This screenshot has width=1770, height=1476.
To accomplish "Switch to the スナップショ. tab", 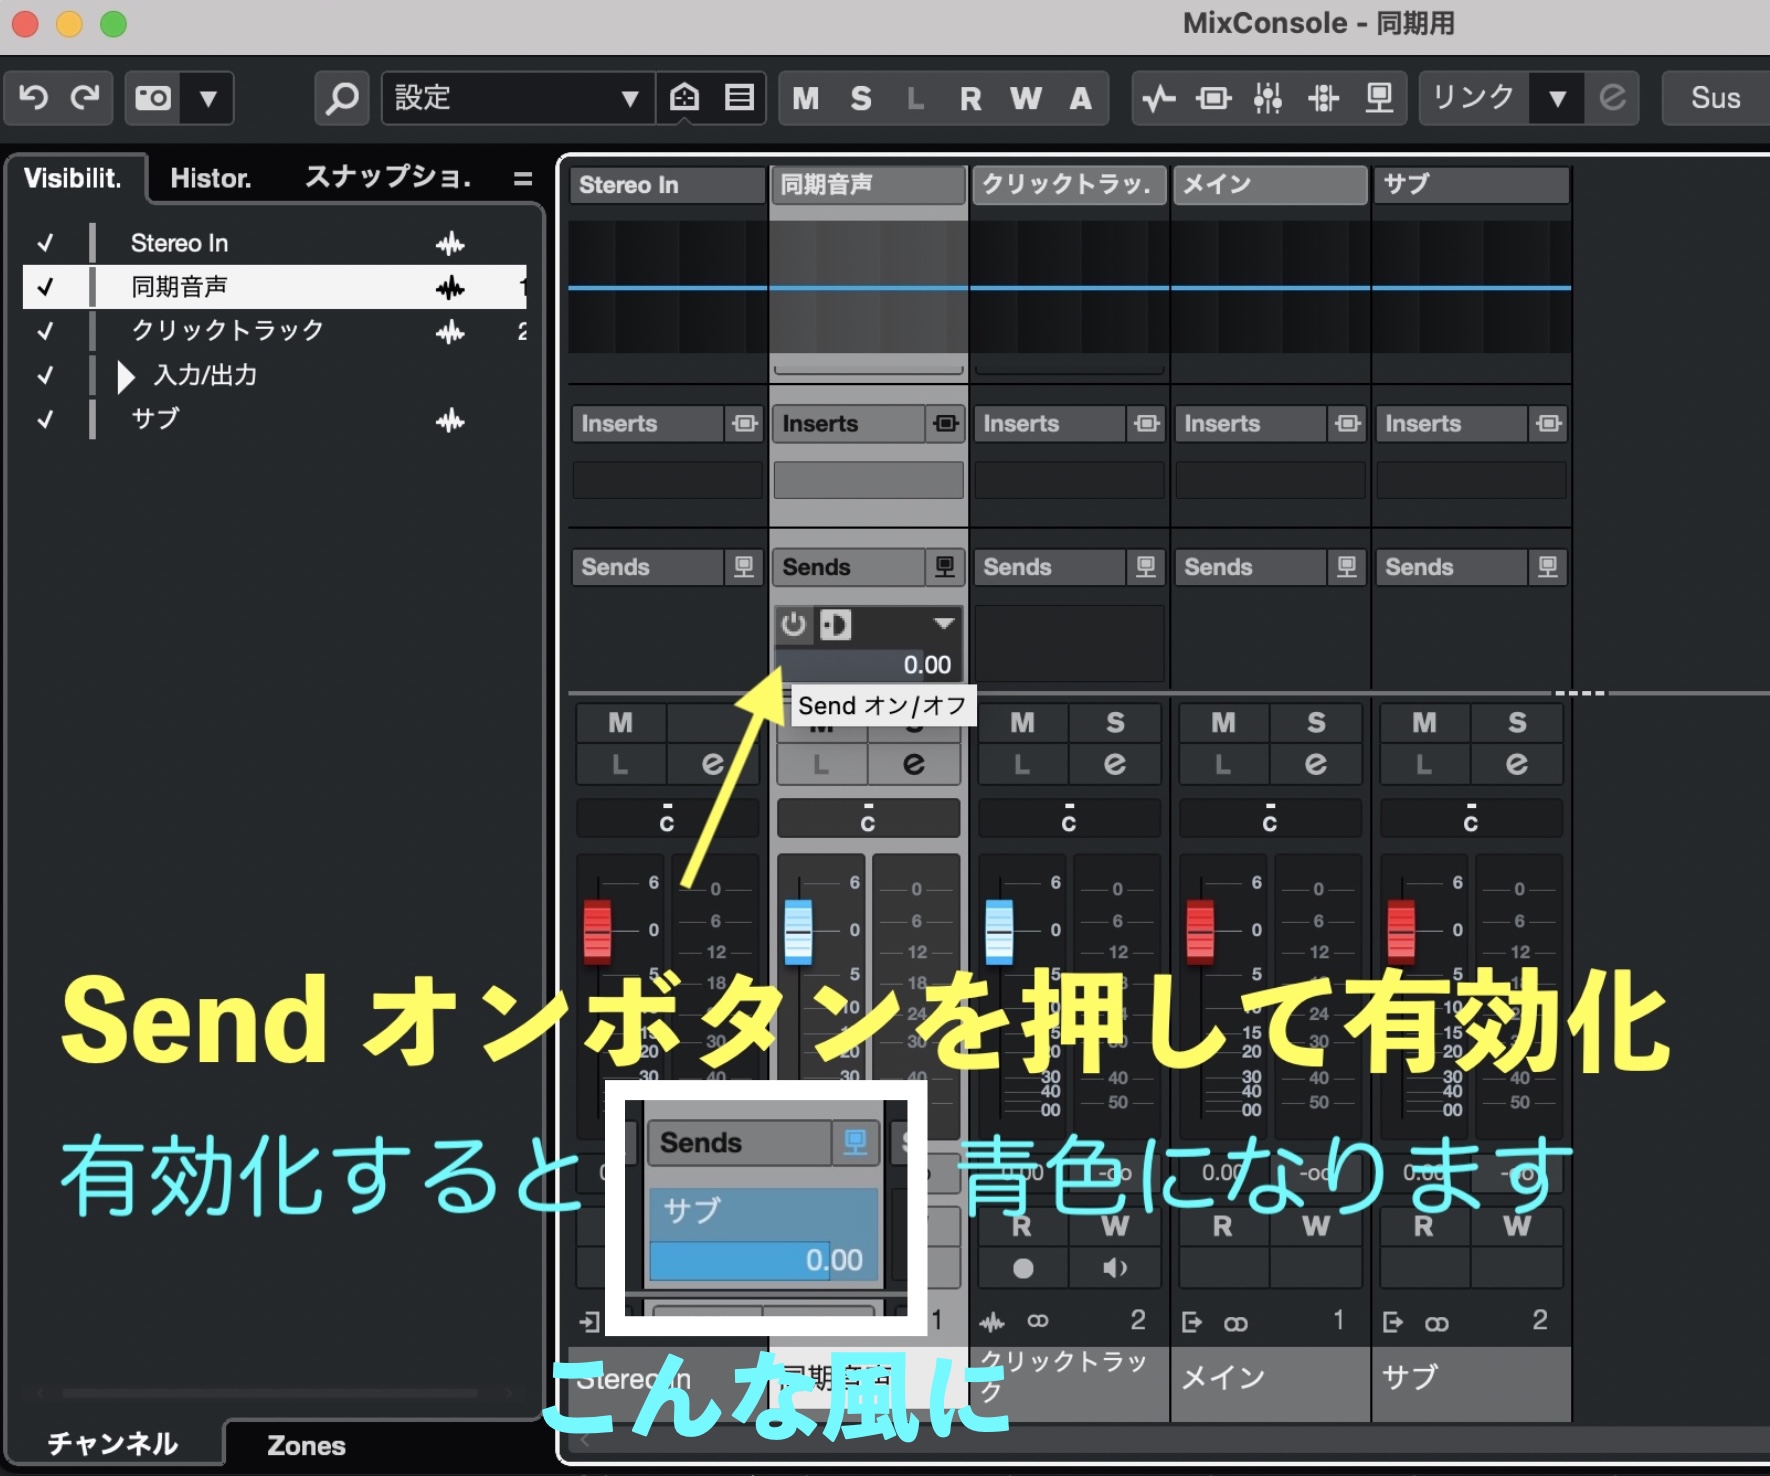I will 388,178.
